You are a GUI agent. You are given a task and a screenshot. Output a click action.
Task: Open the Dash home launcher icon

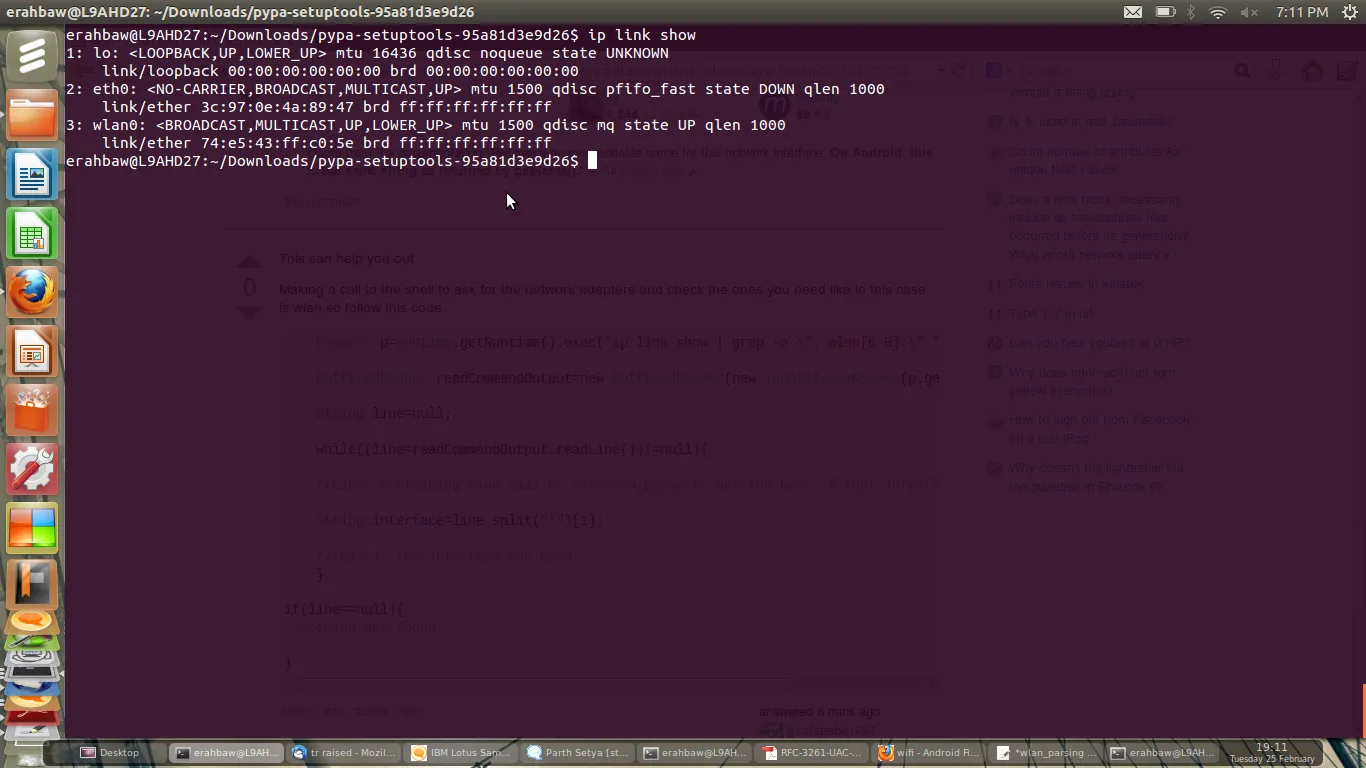point(32,57)
